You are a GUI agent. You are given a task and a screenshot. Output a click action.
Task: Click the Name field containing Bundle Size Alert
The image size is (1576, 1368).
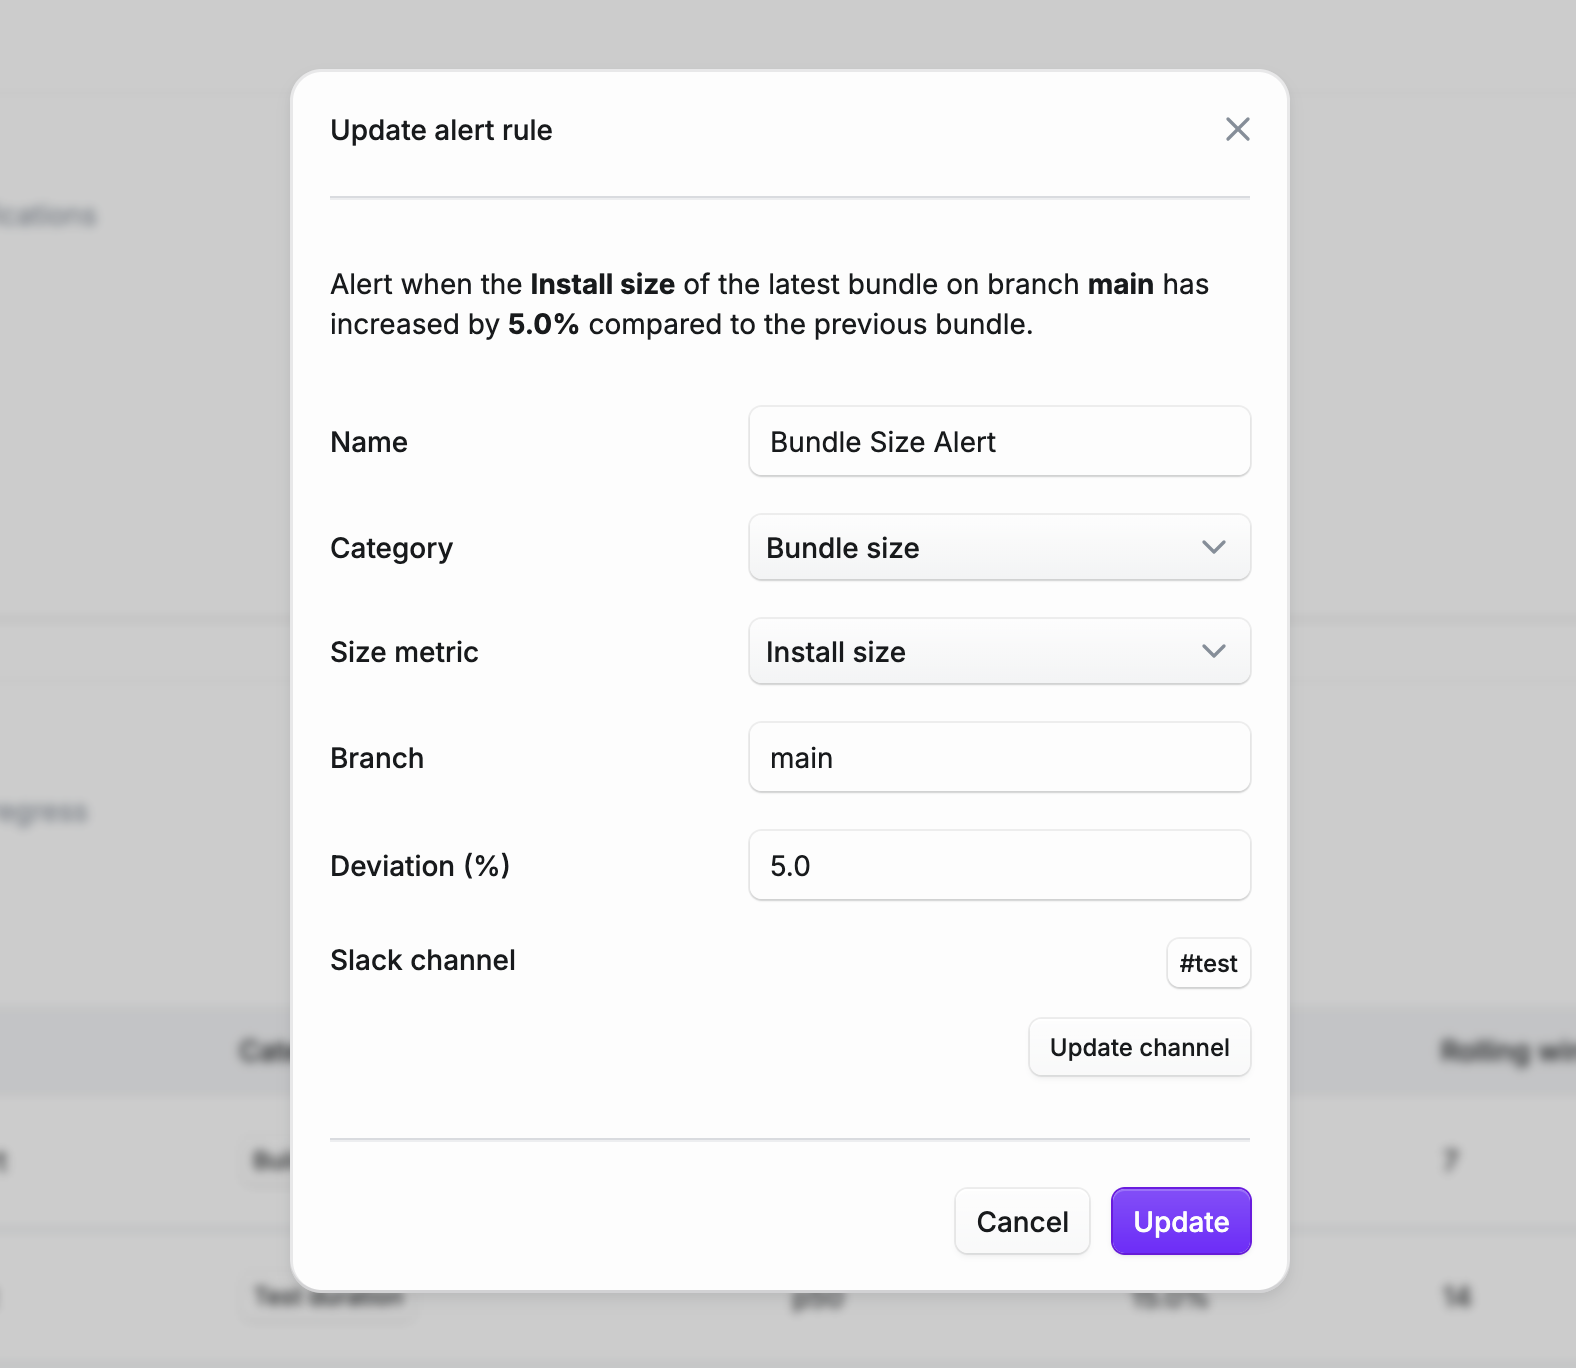pos(998,441)
